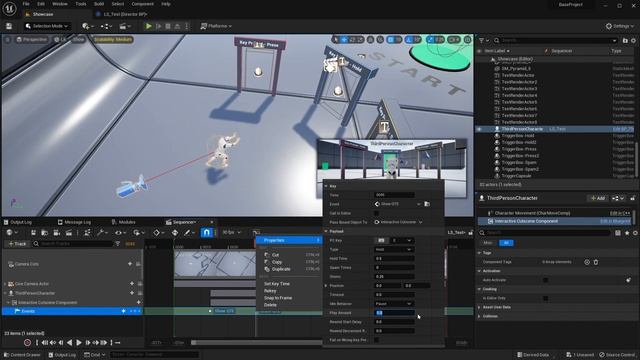Click the cinematics clapperboard toolbar icon
640x360 pixels.
pos(124,26)
